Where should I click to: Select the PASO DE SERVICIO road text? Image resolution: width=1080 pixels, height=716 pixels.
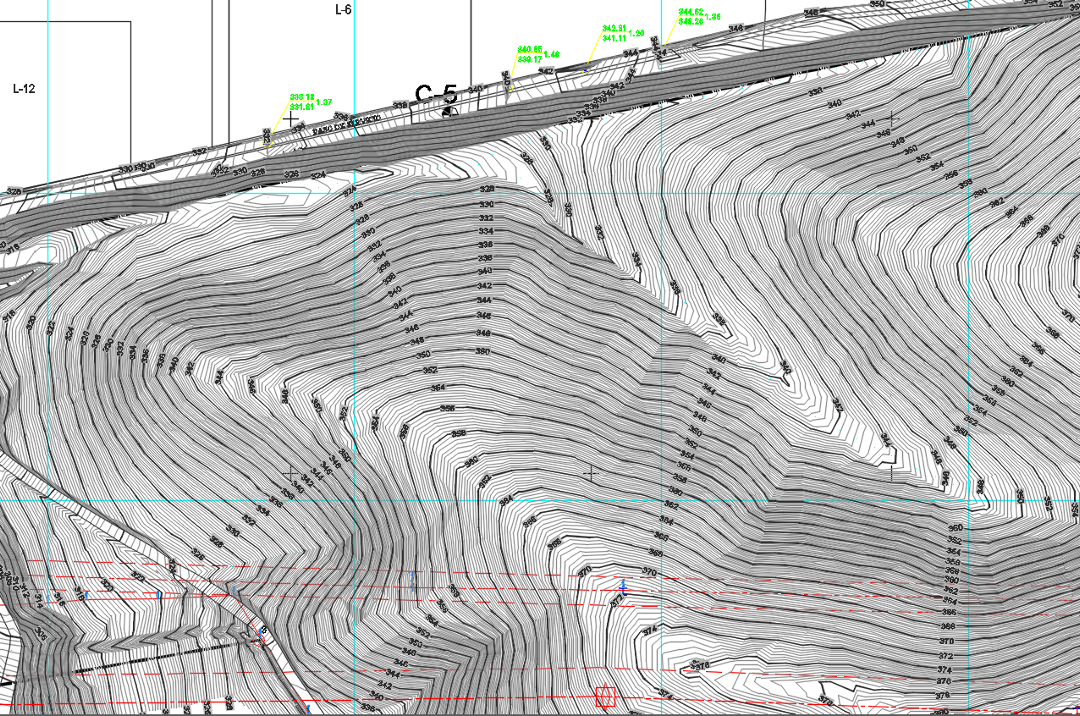[346, 124]
